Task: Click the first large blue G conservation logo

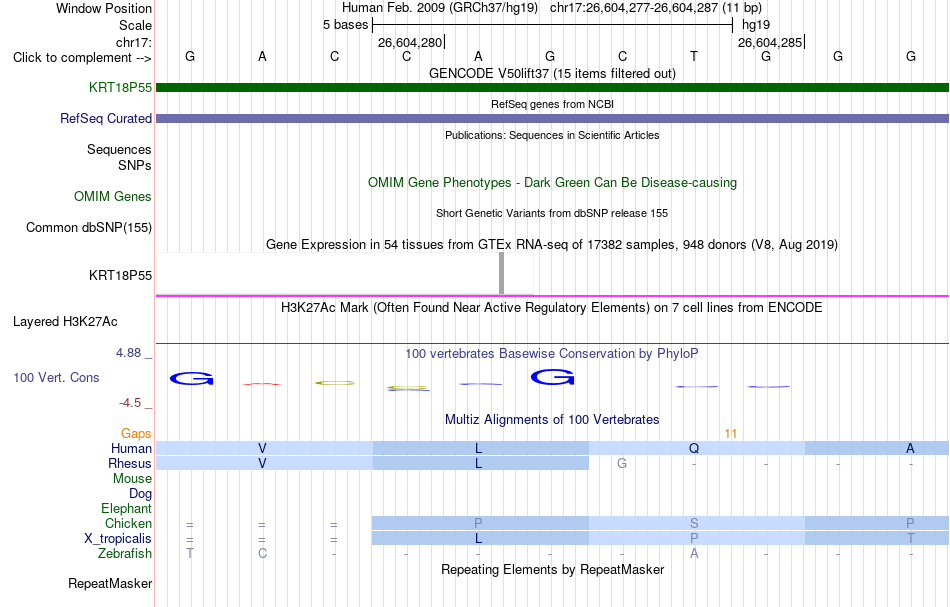Action: [x=191, y=379]
